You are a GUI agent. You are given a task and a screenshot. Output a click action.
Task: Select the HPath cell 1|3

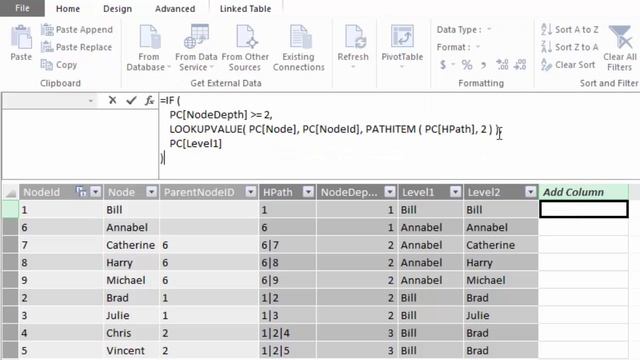287,316
